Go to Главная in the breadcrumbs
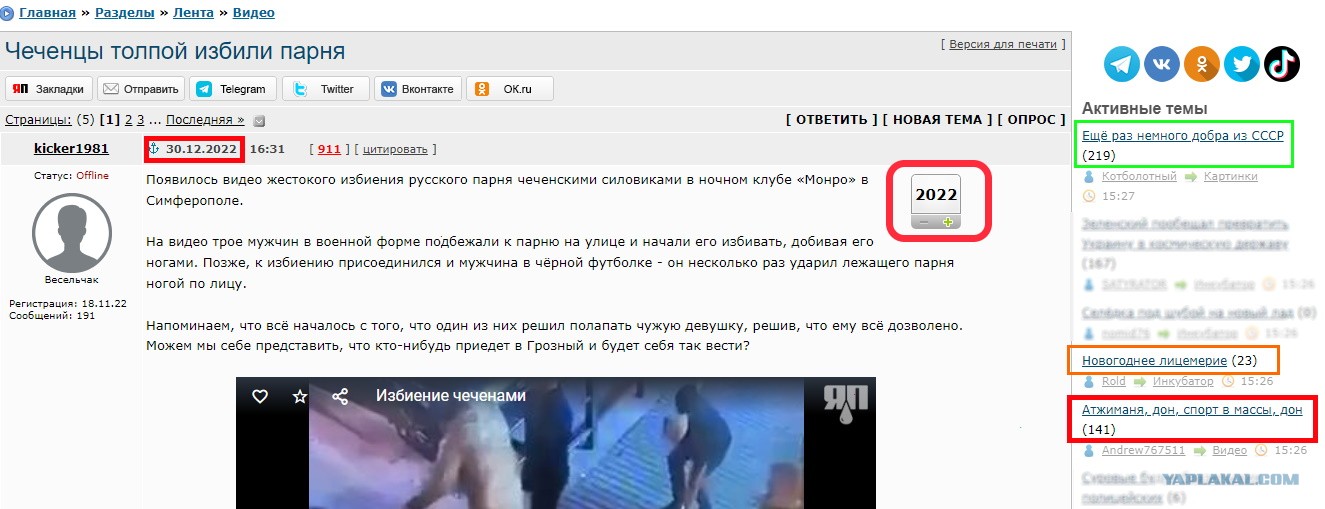1325x509 pixels. 50,13
